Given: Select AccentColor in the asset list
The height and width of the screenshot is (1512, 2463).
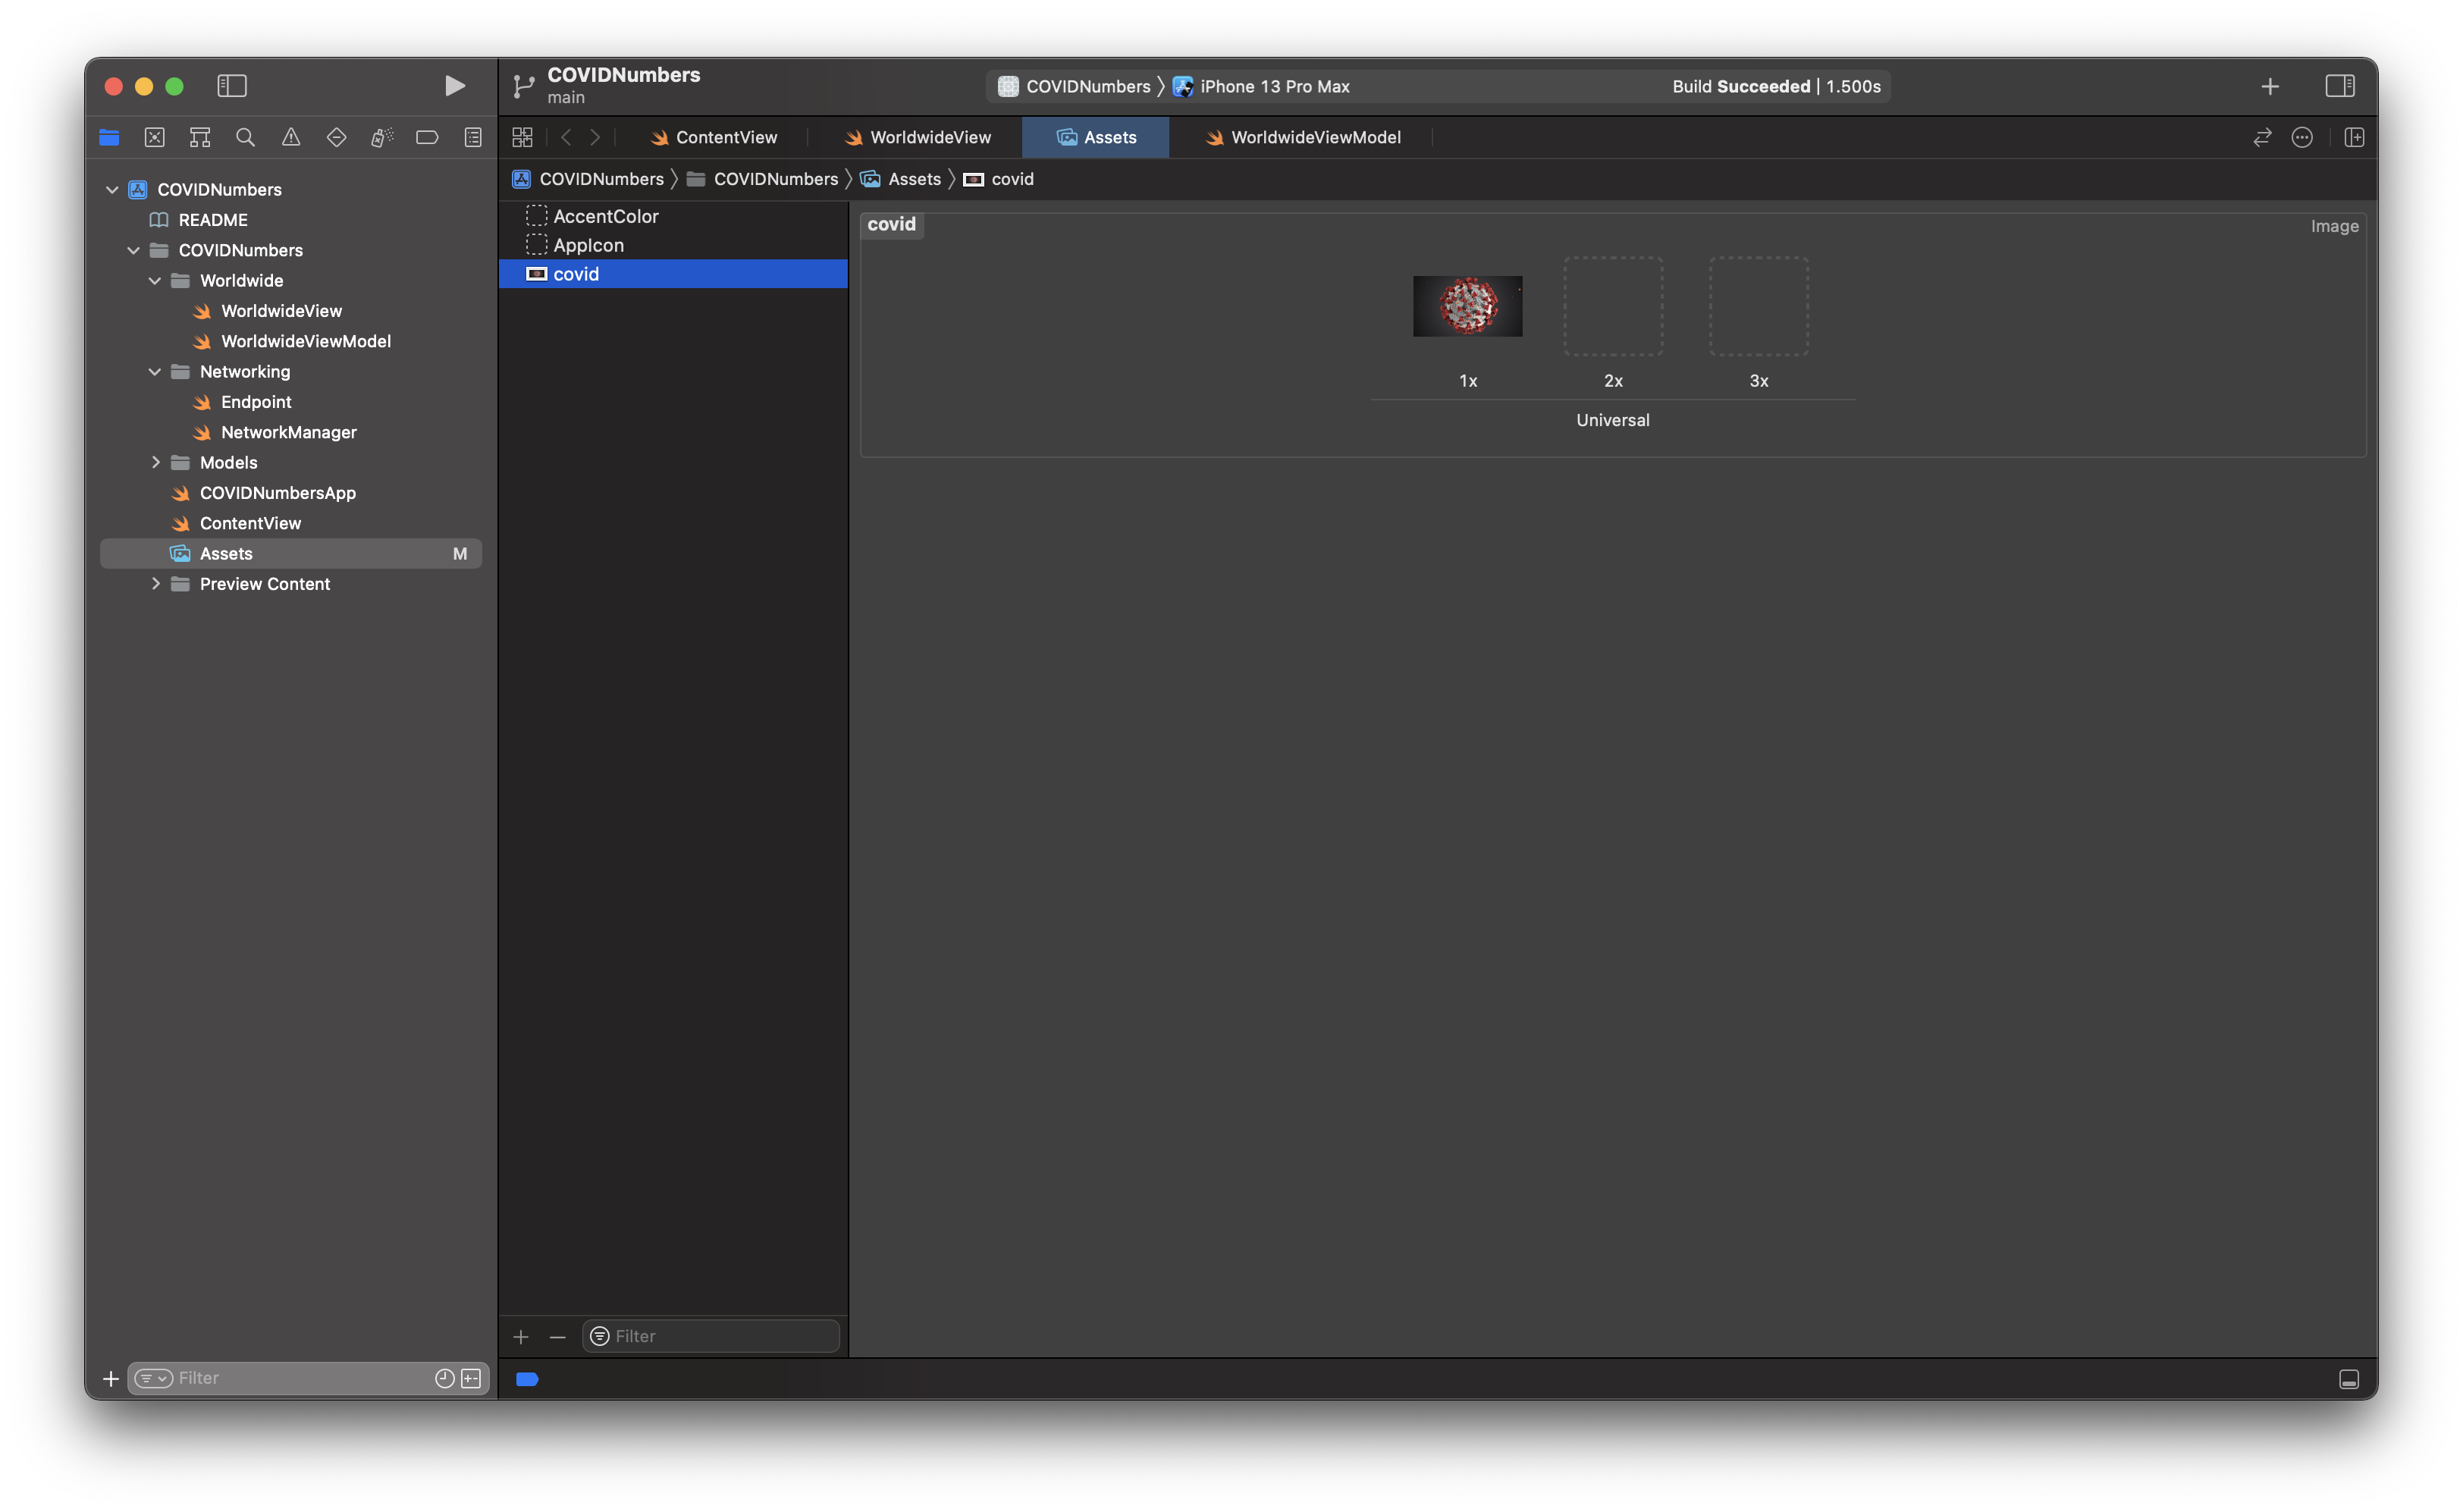Looking at the screenshot, I should [x=605, y=216].
